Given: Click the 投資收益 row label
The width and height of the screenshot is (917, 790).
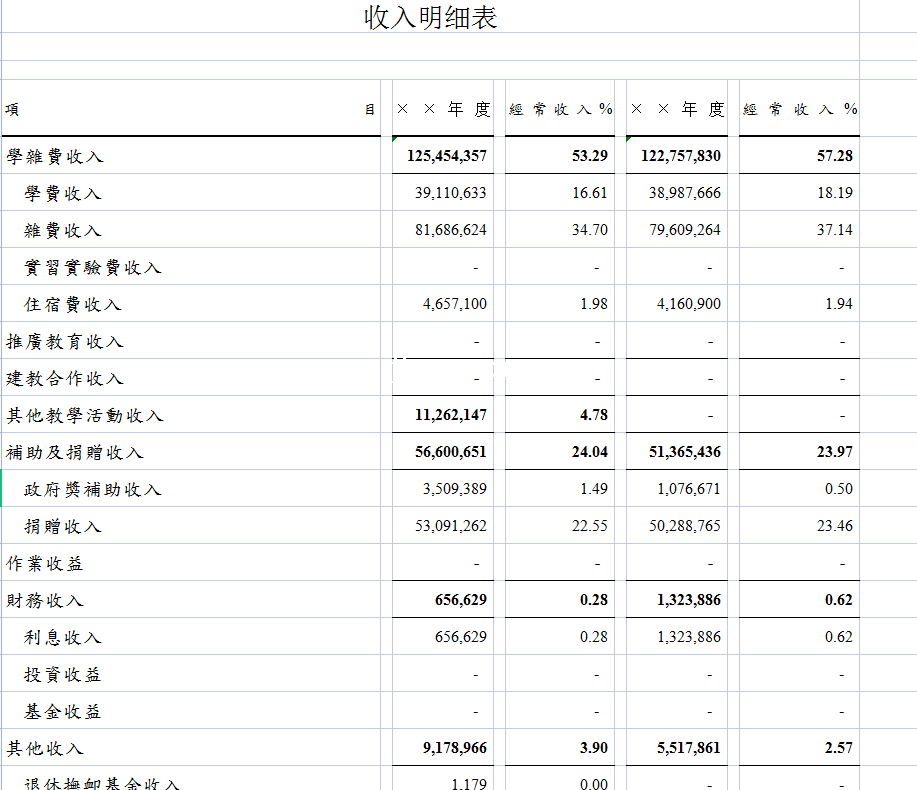Looking at the screenshot, I should [x=63, y=675].
